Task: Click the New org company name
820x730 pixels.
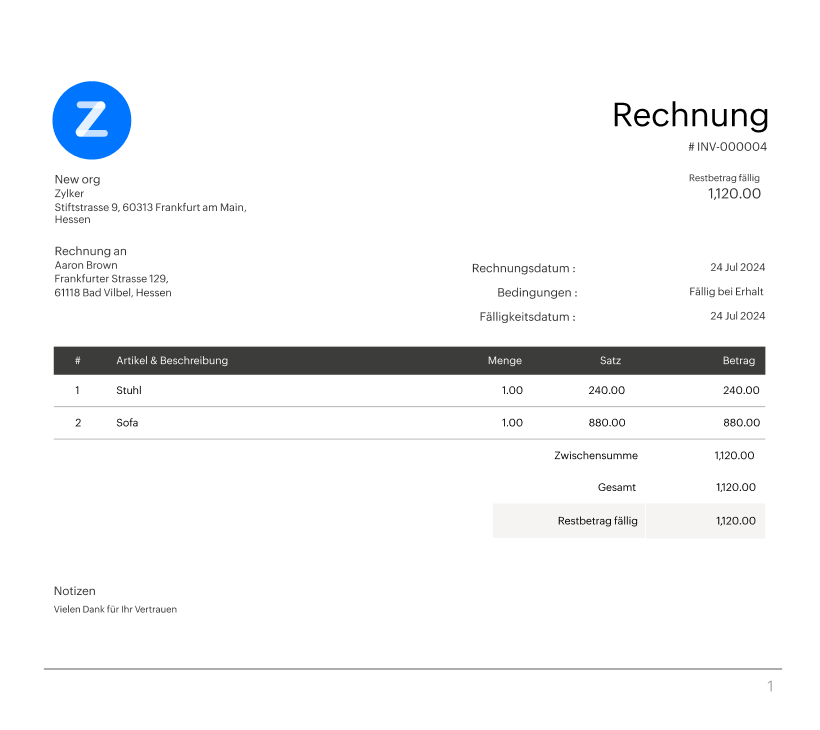Action: point(77,179)
